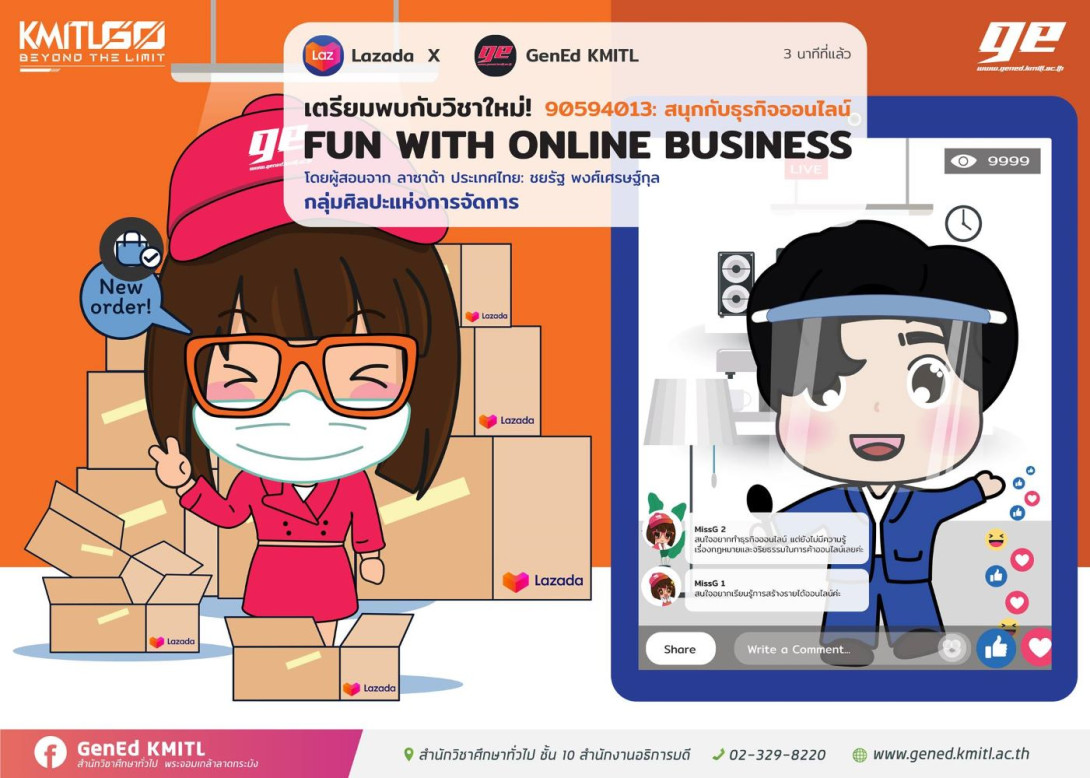
Task: Click the New order! speech bubble
Action: [121, 298]
